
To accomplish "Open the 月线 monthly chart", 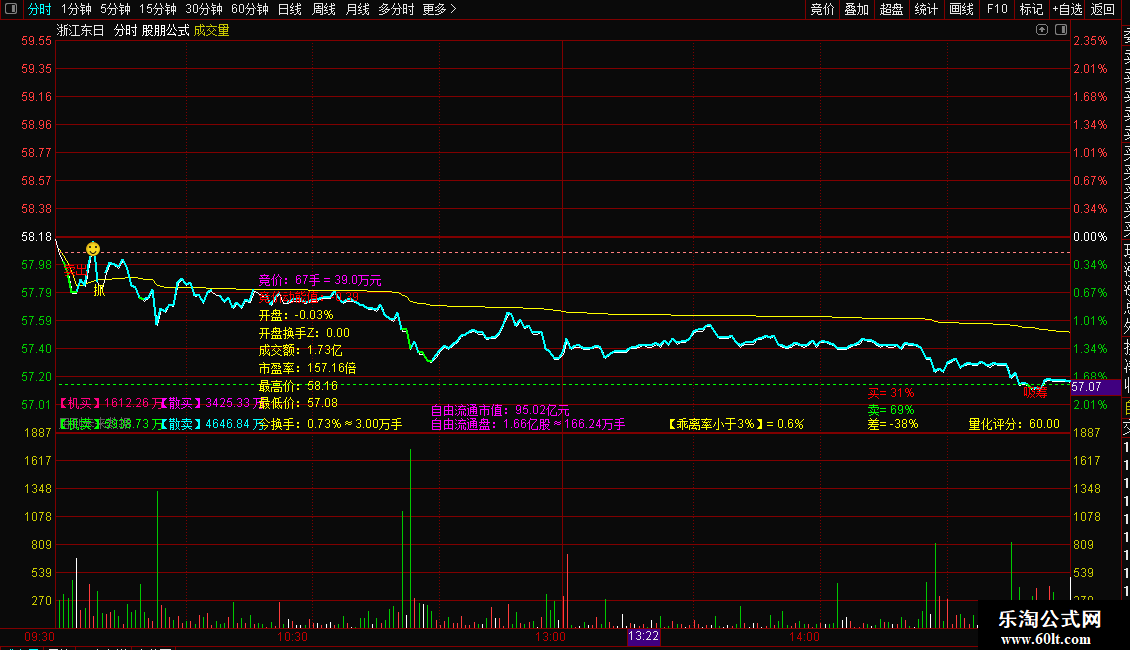I will coord(357,9).
